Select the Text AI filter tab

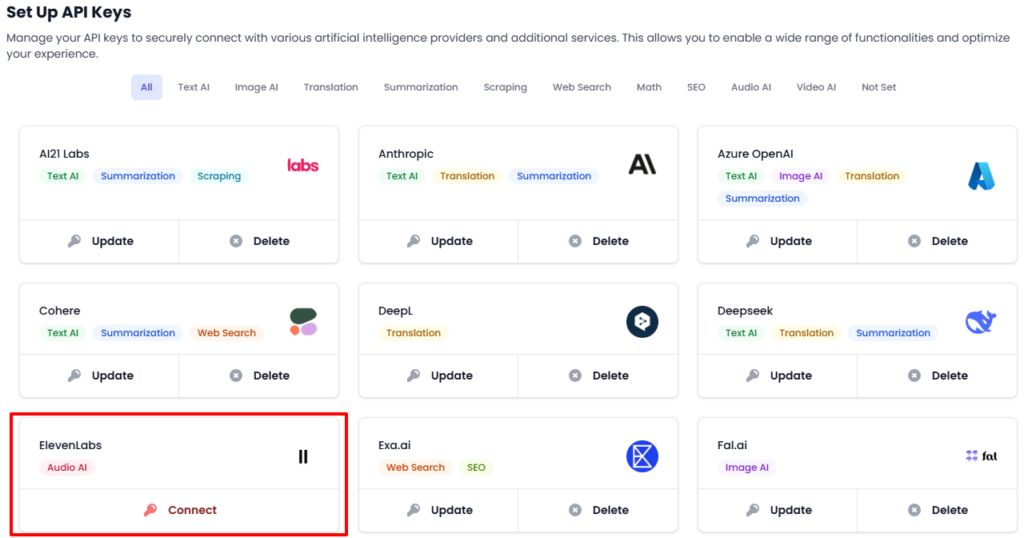194,87
